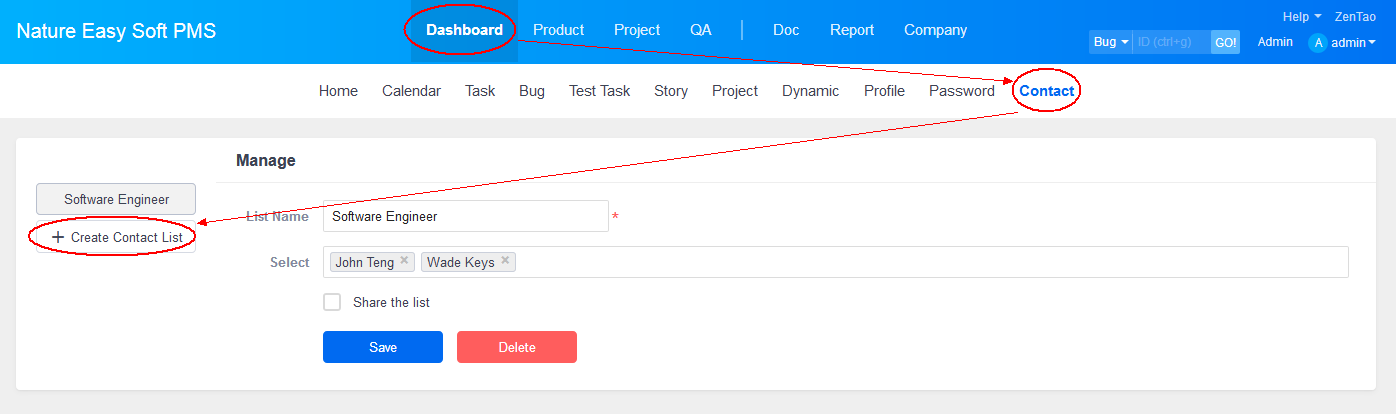Enable the Share the list checkbox

pos(332,302)
